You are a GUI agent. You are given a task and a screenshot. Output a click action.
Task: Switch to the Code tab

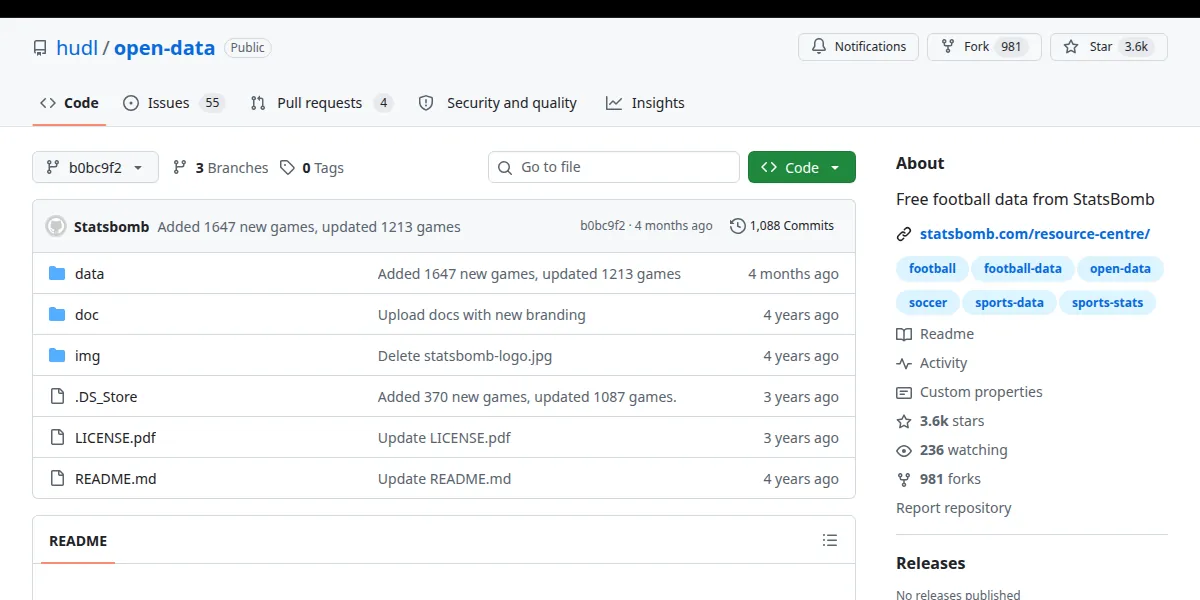(69, 103)
